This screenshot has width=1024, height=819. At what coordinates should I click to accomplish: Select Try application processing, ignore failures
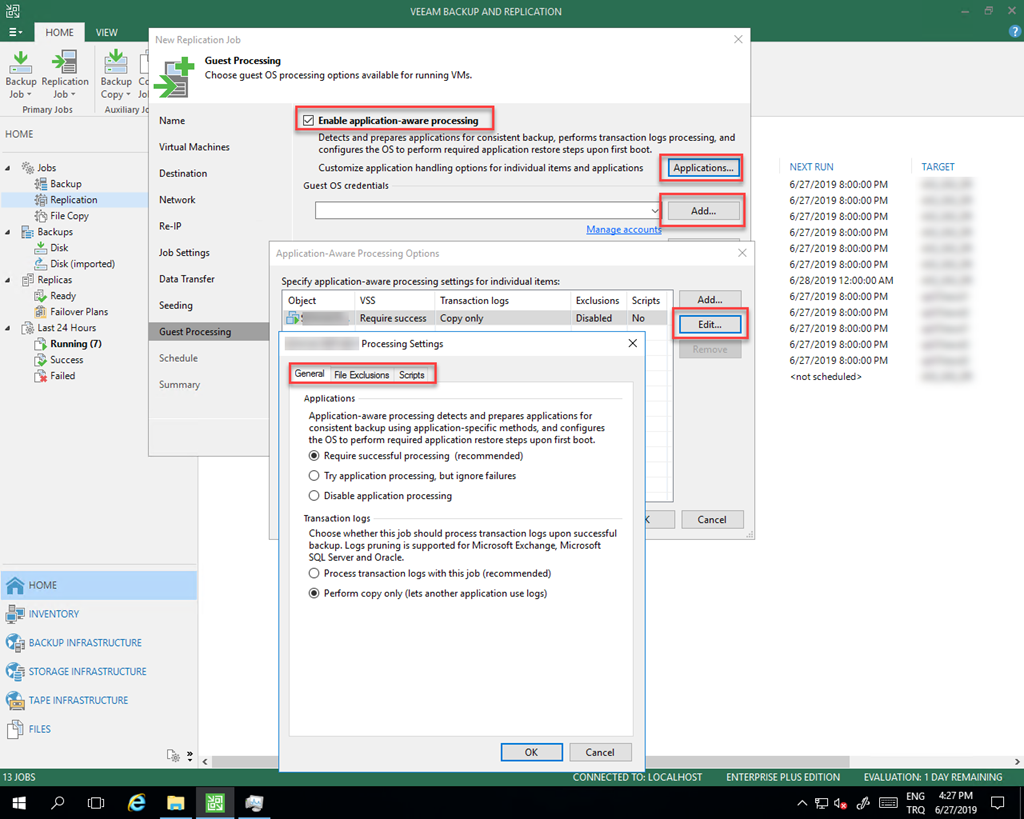point(314,475)
